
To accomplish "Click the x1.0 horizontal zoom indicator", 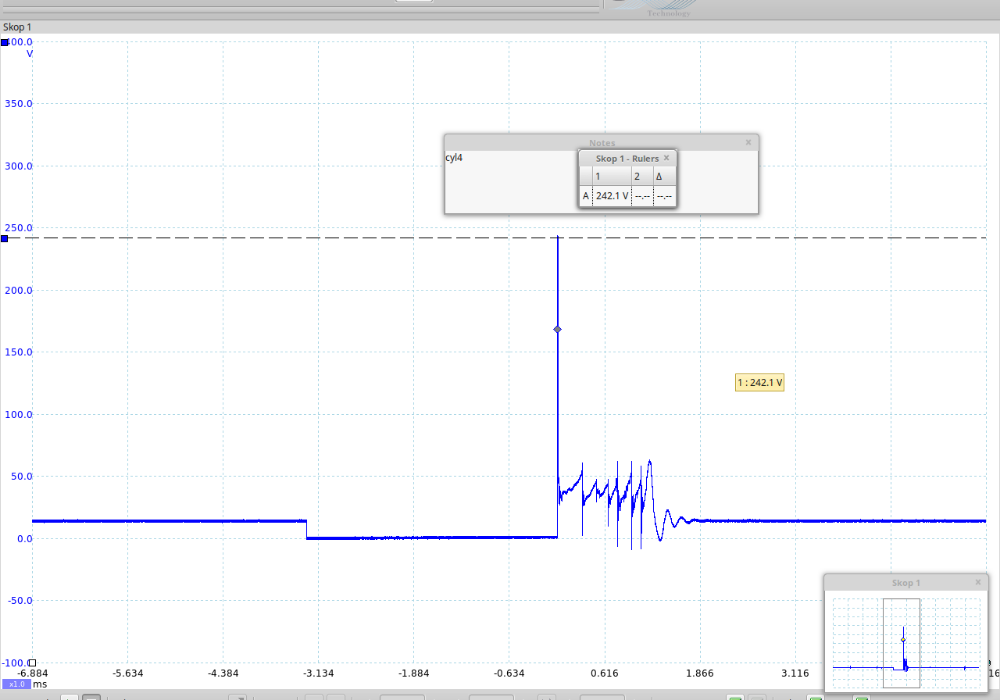I will 15,683.
